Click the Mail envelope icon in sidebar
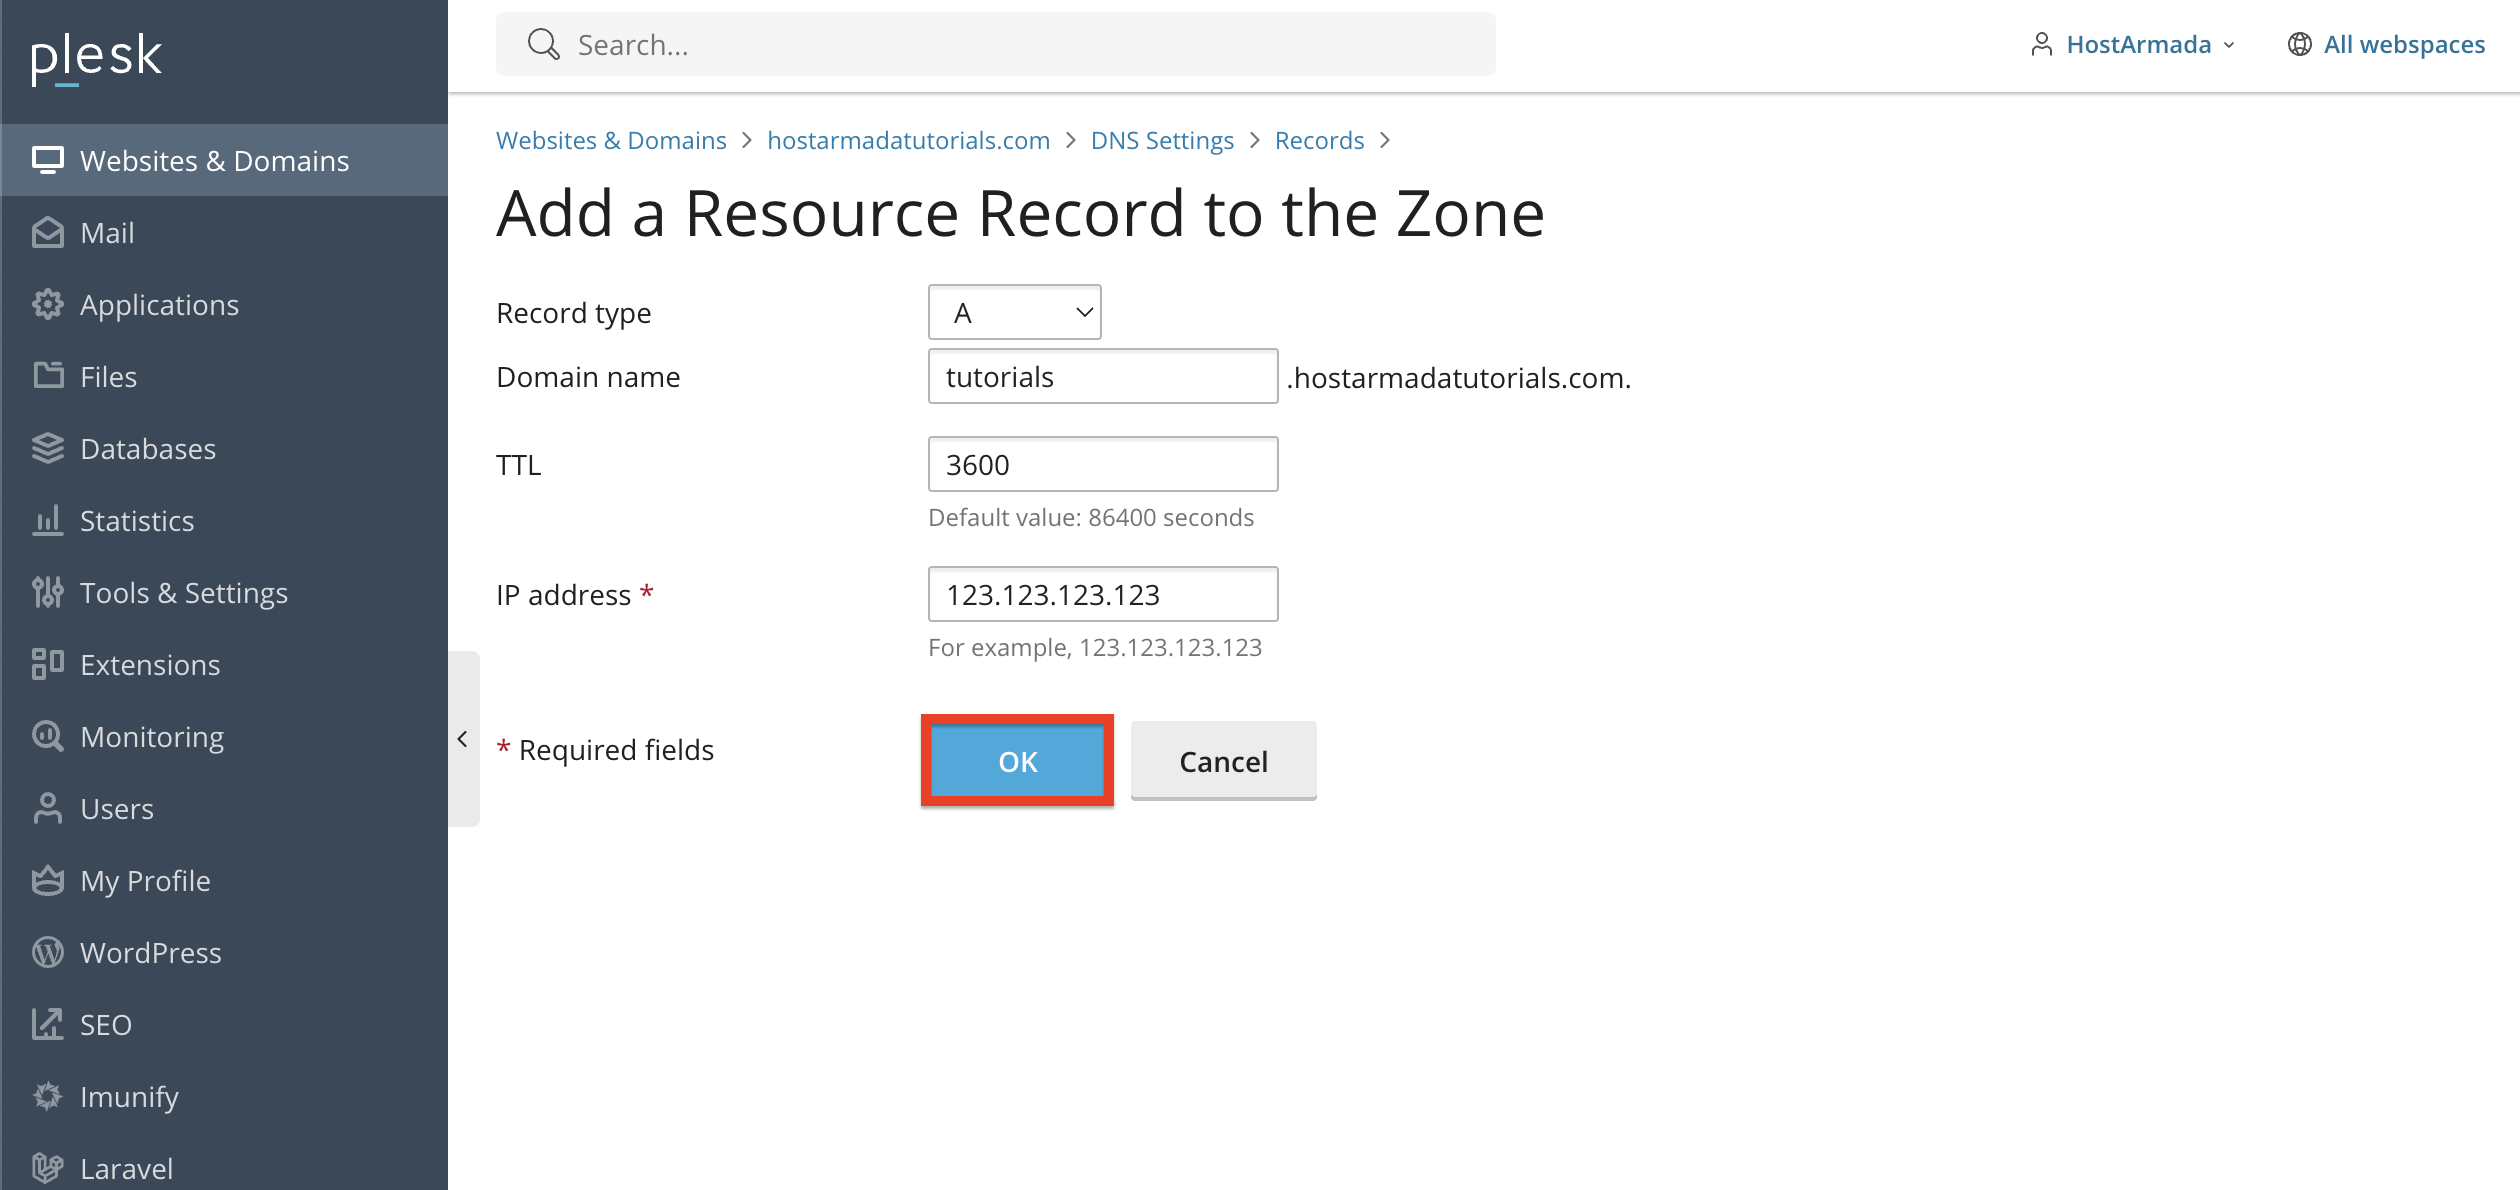2520x1190 pixels. (x=47, y=233)
